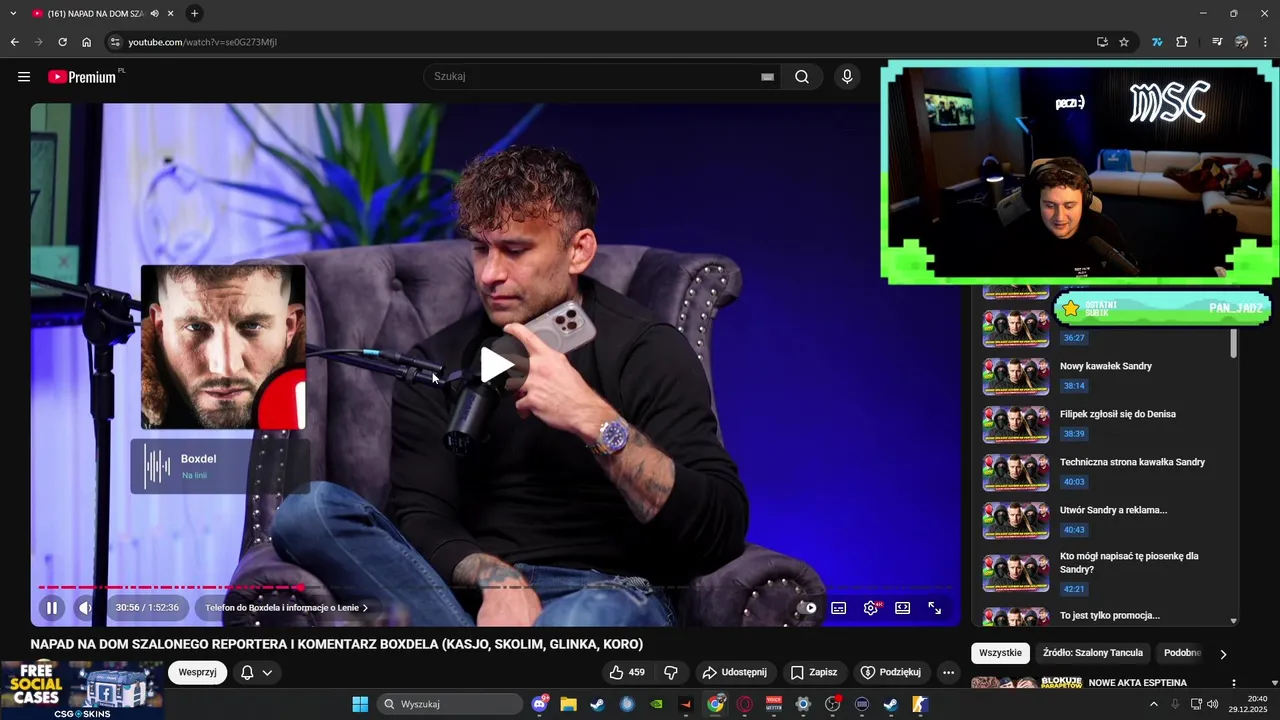Click Free Social Cases CSGO-Skins ad
This screenshot has height=720, width=1280.
coord(82,691)
